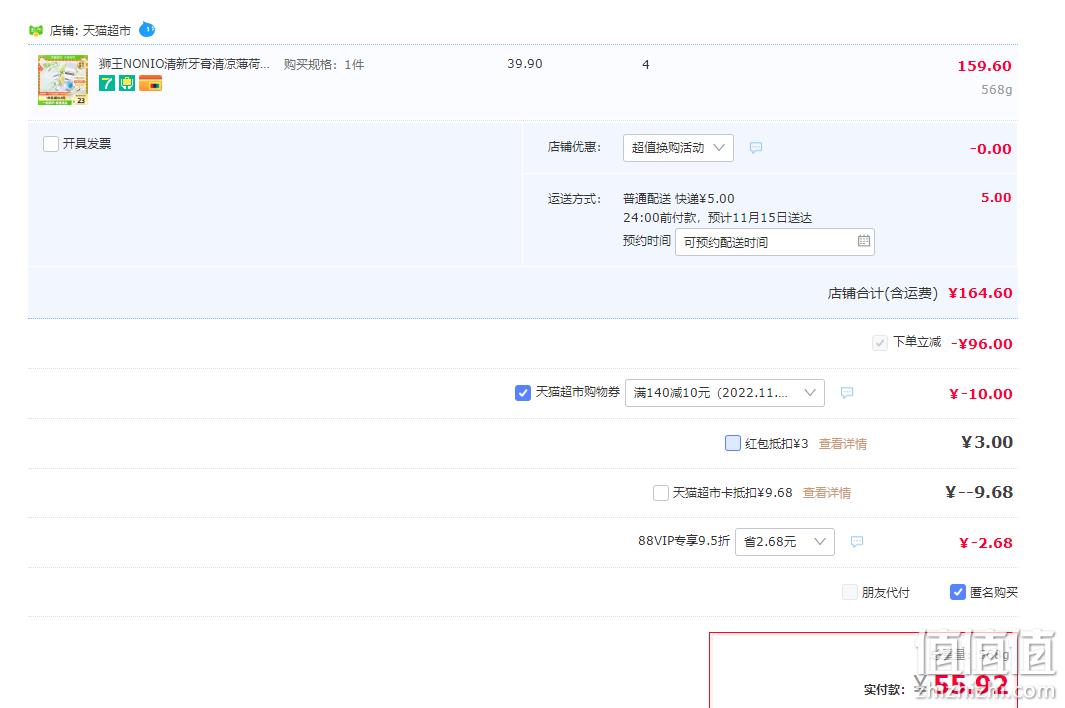This screenshot has height=708, width=1065.
Task: Disable the 匿名购买 checkbox
Action: point(958,592)
